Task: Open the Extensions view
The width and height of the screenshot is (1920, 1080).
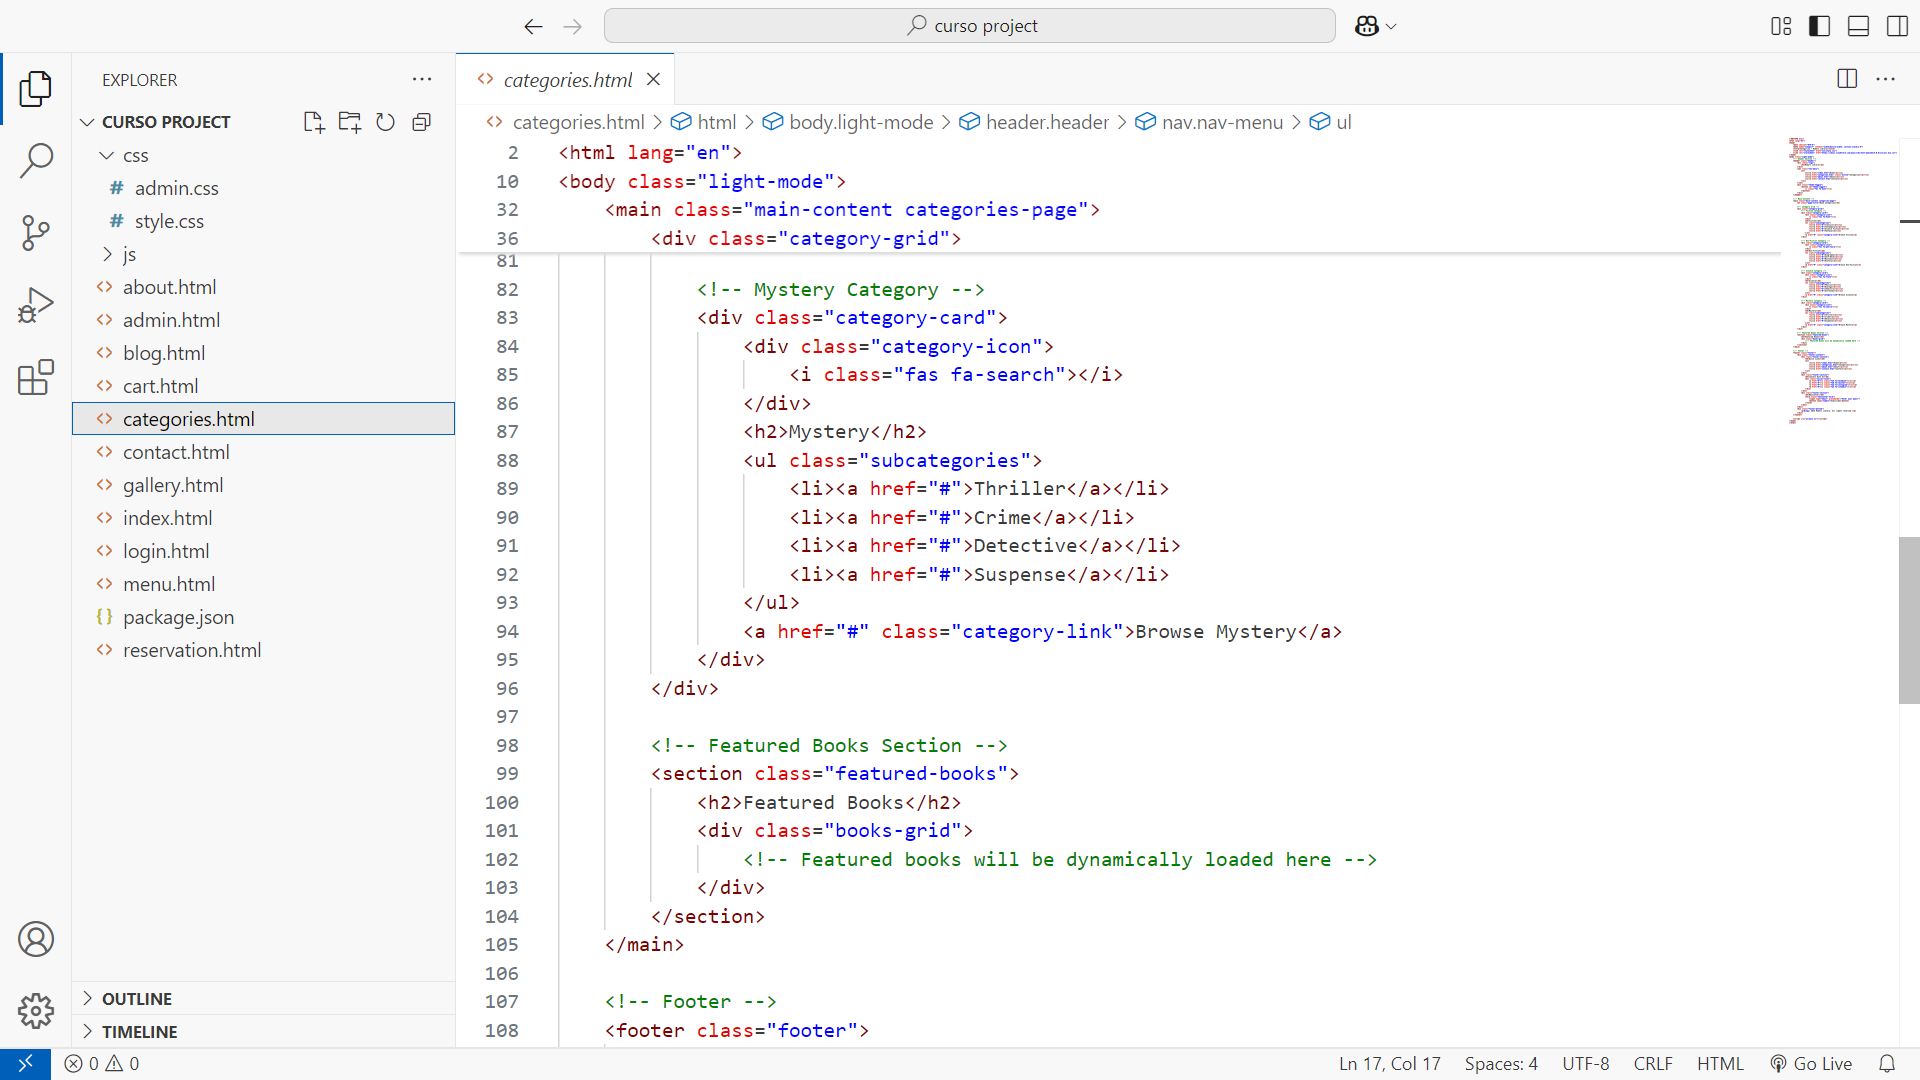Action: pyautogui.click(x=36, y=377)
